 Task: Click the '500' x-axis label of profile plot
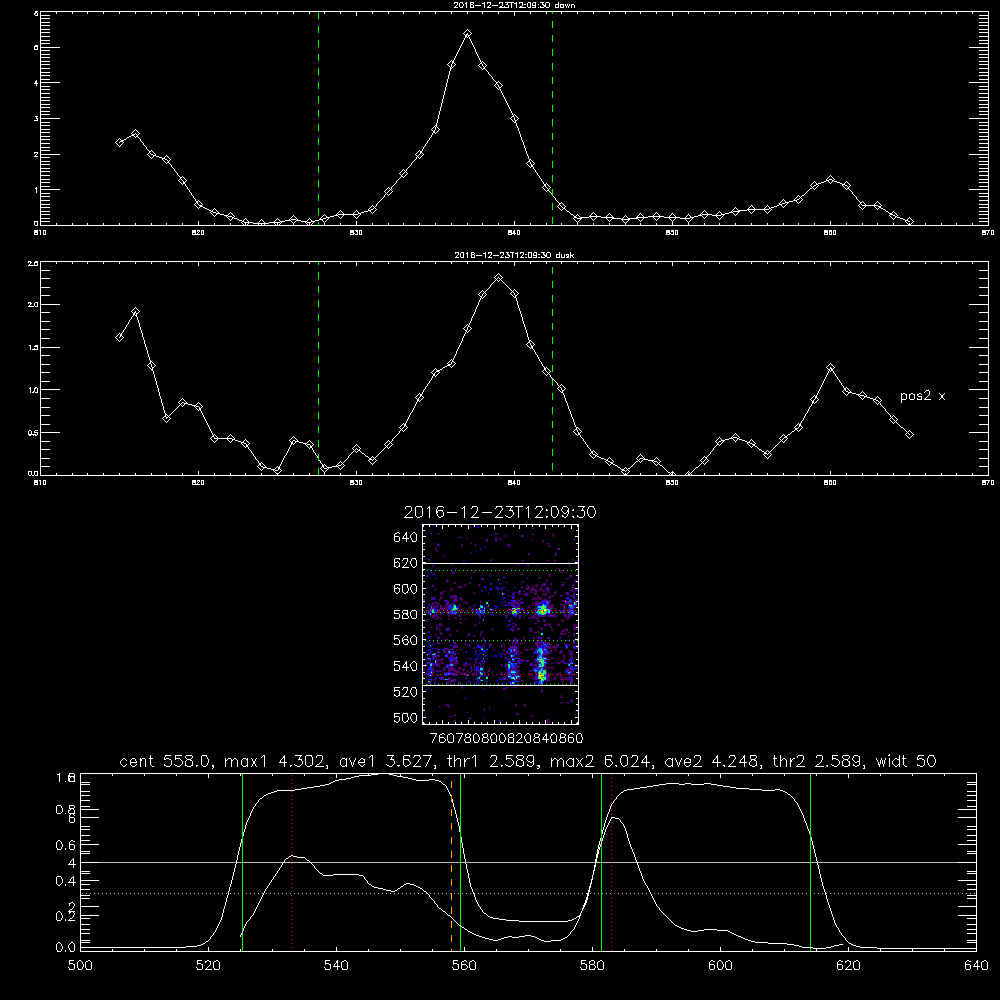(80, 966)
